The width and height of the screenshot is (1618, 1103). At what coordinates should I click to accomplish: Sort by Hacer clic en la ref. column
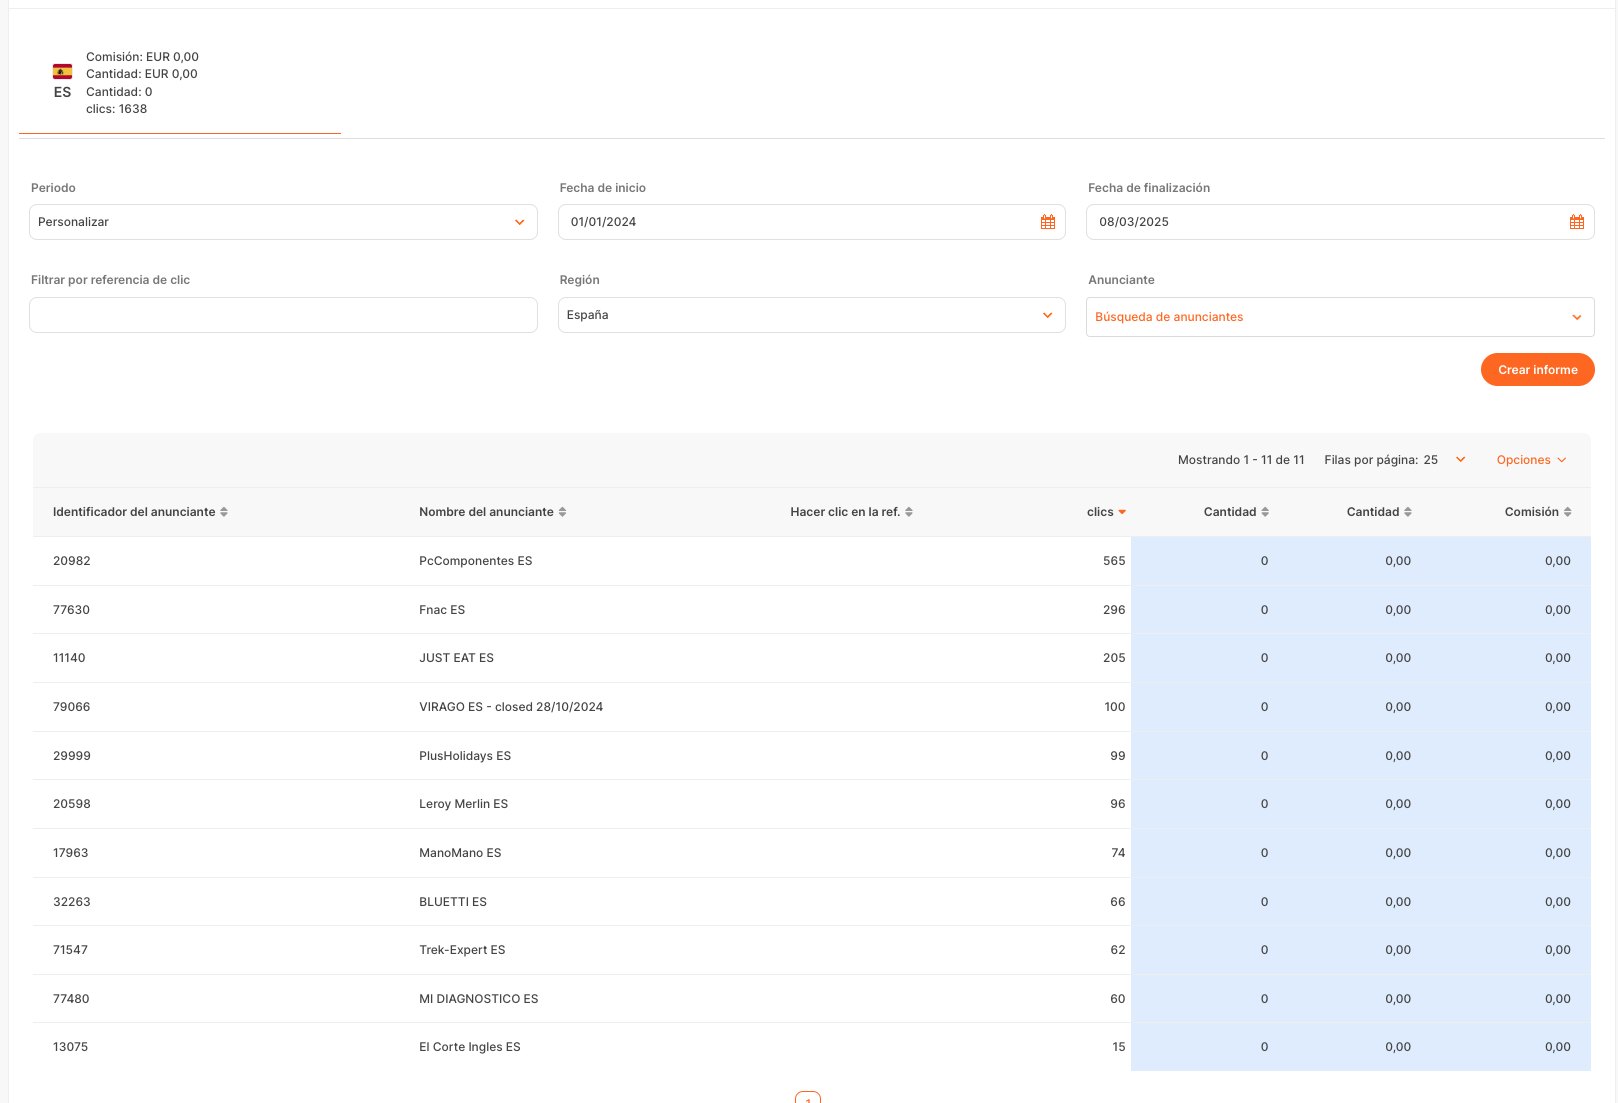(x=908, y=512)
